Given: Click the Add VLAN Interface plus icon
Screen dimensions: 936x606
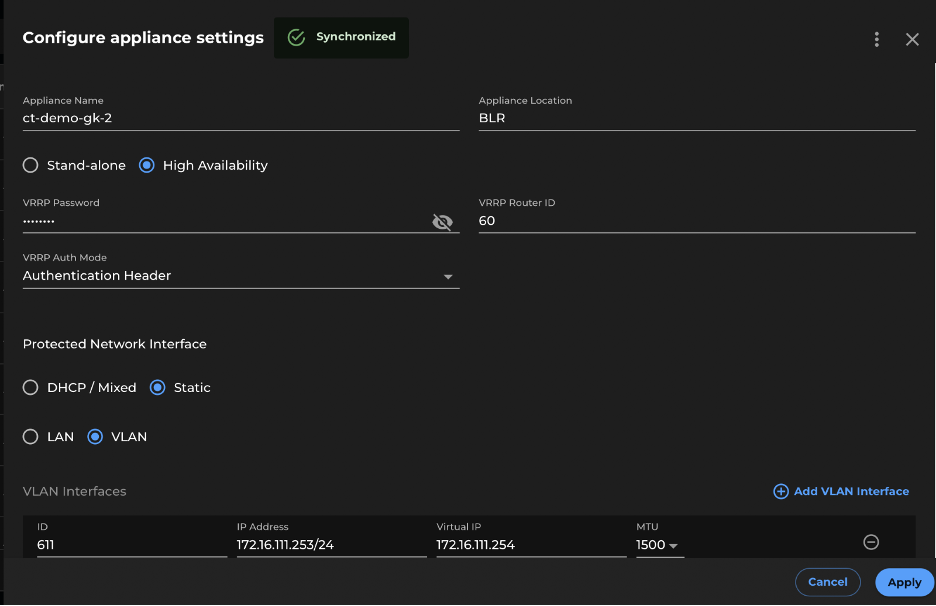Looking at the screenshot, I should pyautogui.click(x=781, y=491).
